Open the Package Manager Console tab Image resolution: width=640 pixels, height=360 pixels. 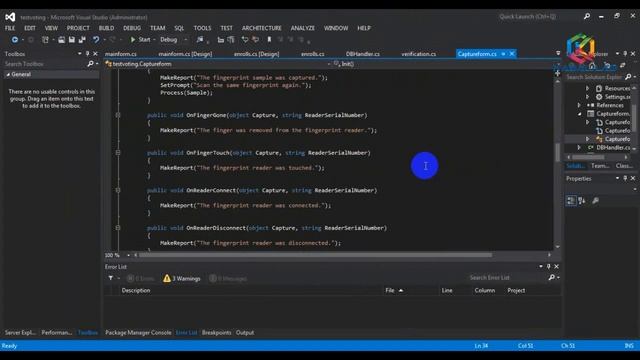tap(138, 333)
